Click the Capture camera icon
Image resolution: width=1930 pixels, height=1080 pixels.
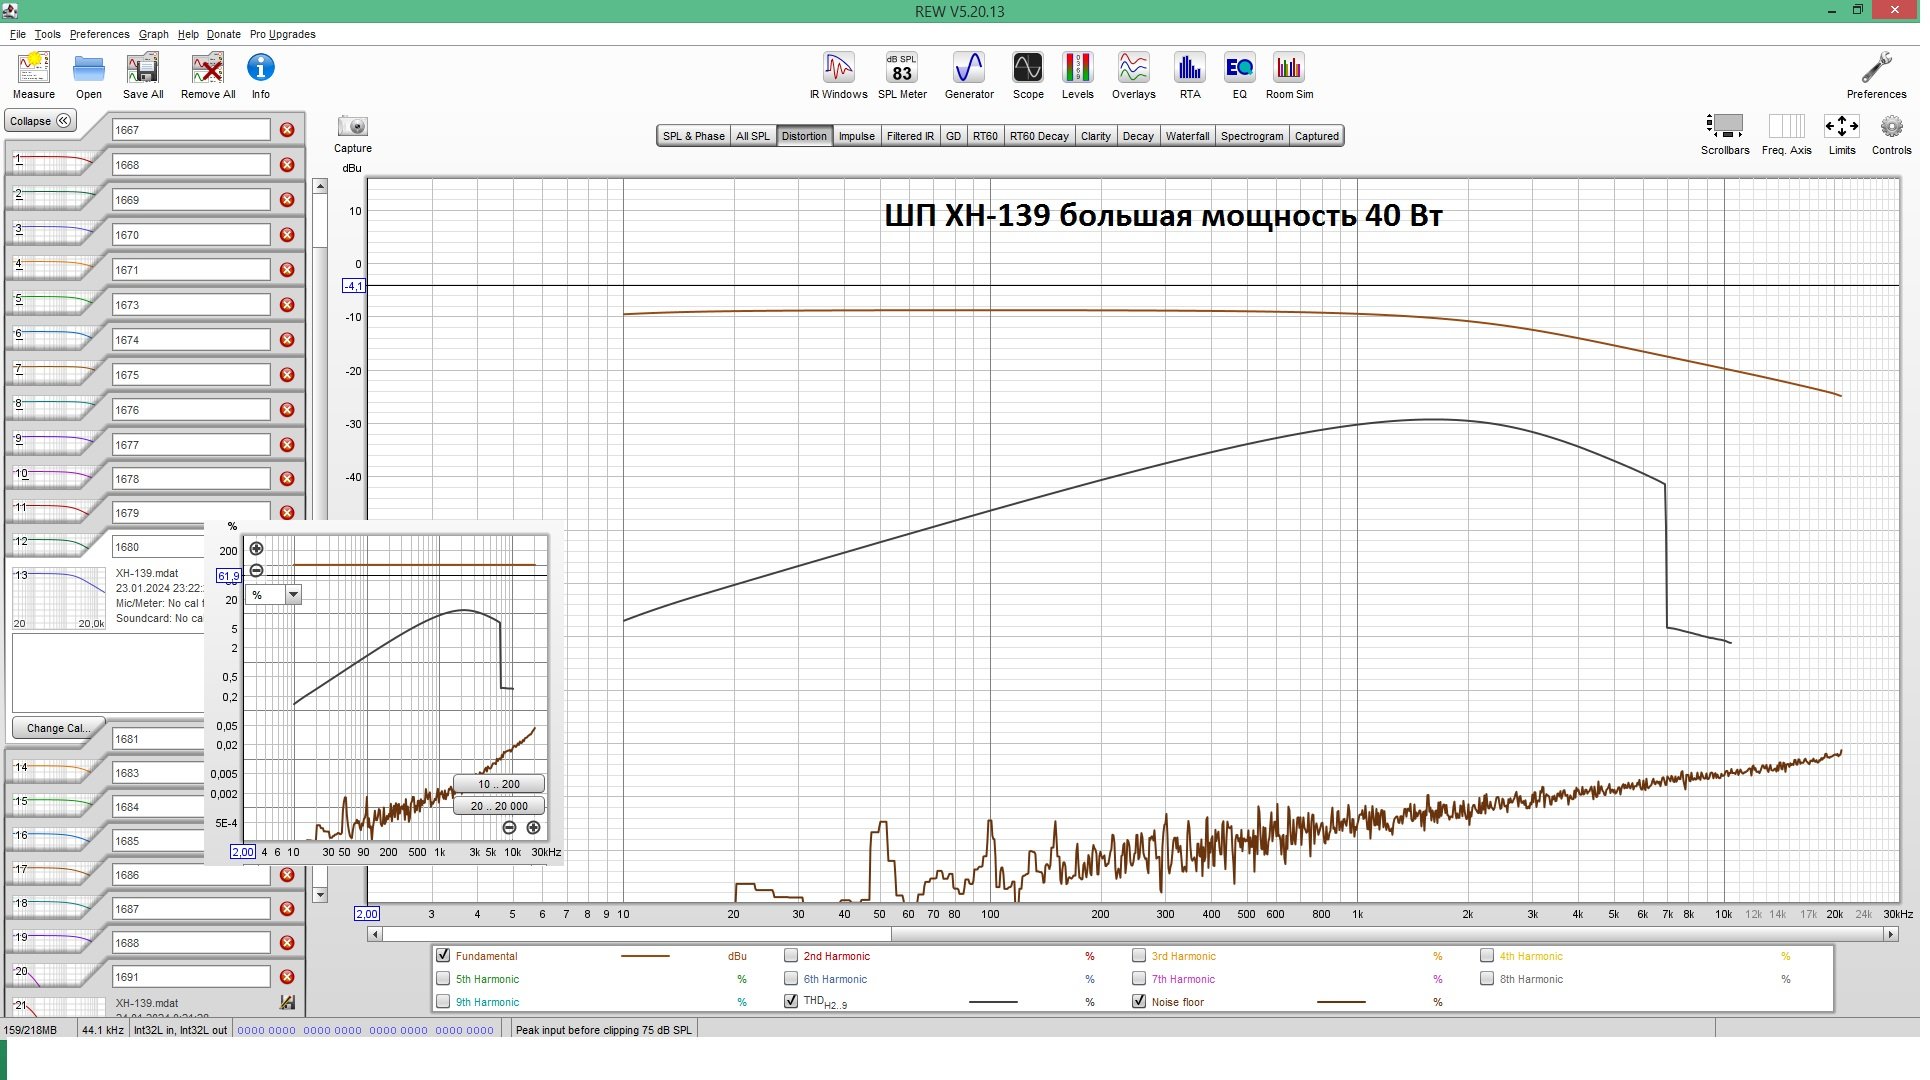click(x=352, y=127)
